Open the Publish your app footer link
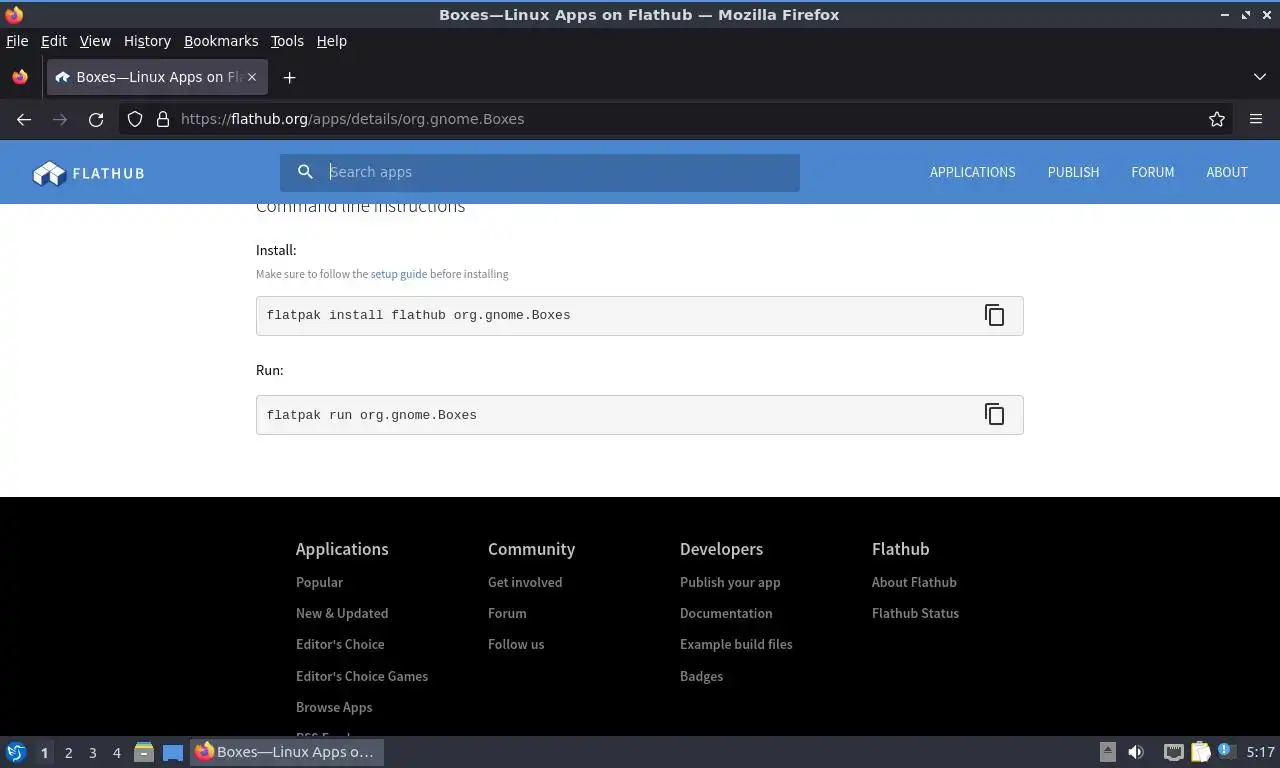Viewport: 1280px width, 768px height. click(730, 582)
